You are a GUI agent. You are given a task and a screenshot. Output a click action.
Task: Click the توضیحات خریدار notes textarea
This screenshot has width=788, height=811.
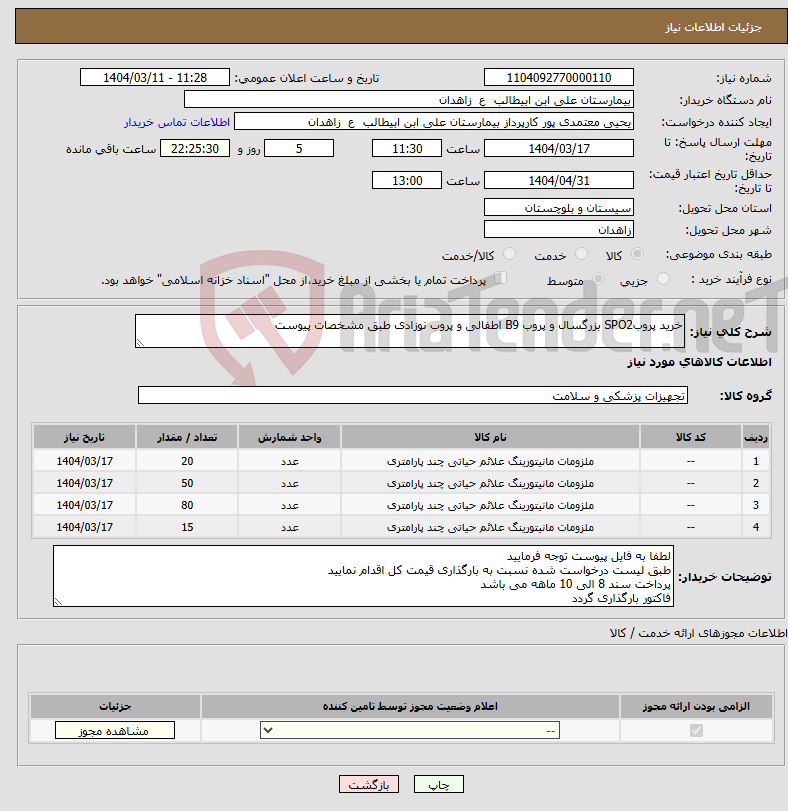point(363,576)
